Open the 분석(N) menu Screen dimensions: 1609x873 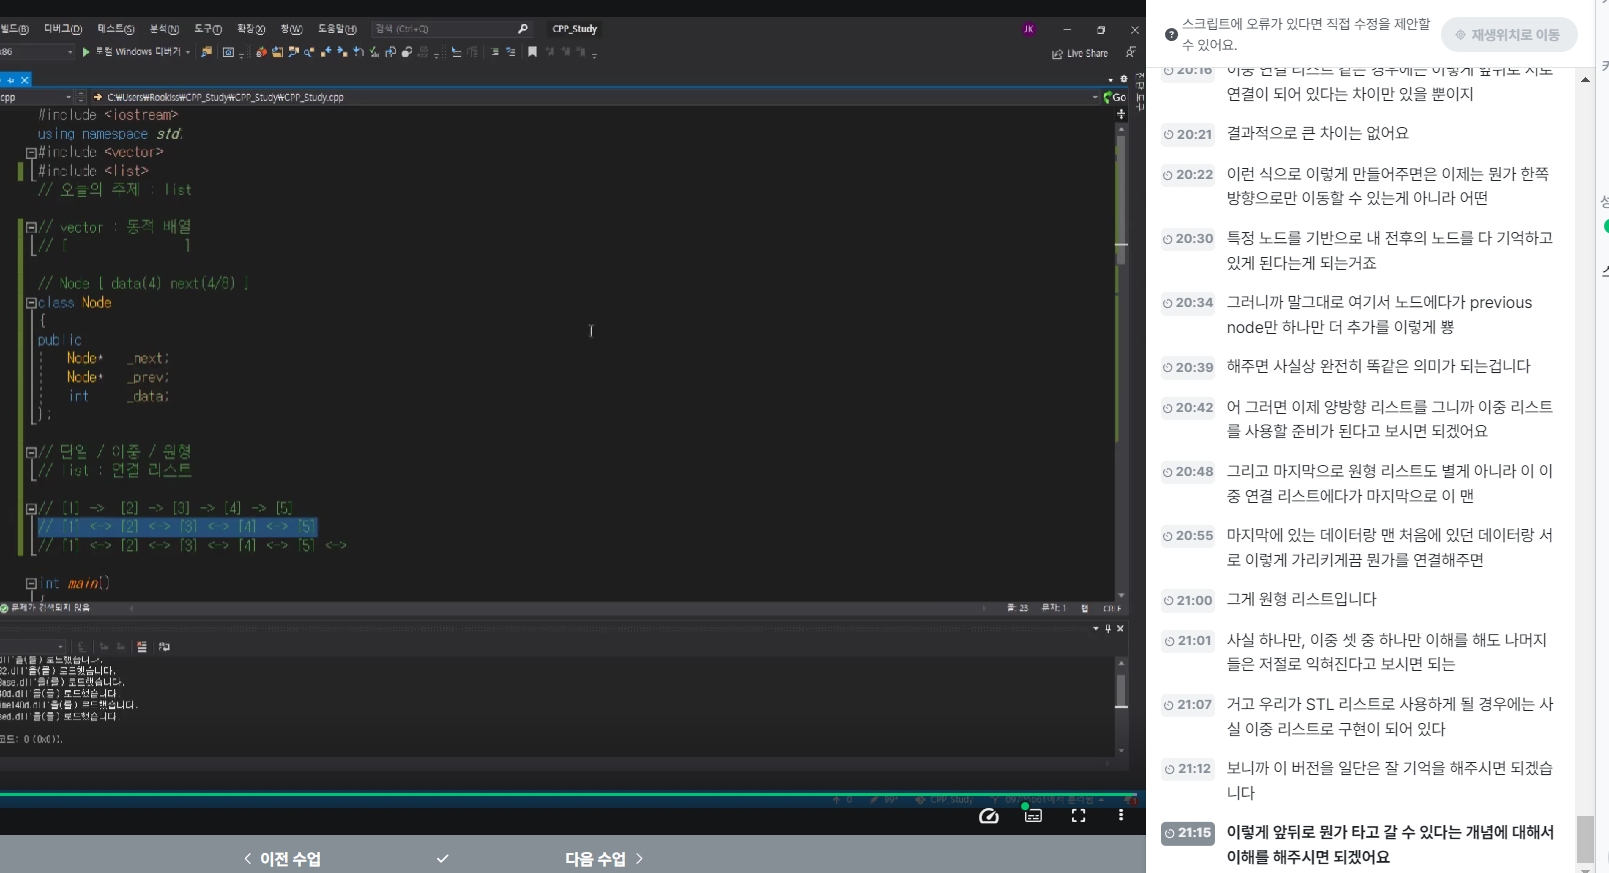[x=164, y=29]
